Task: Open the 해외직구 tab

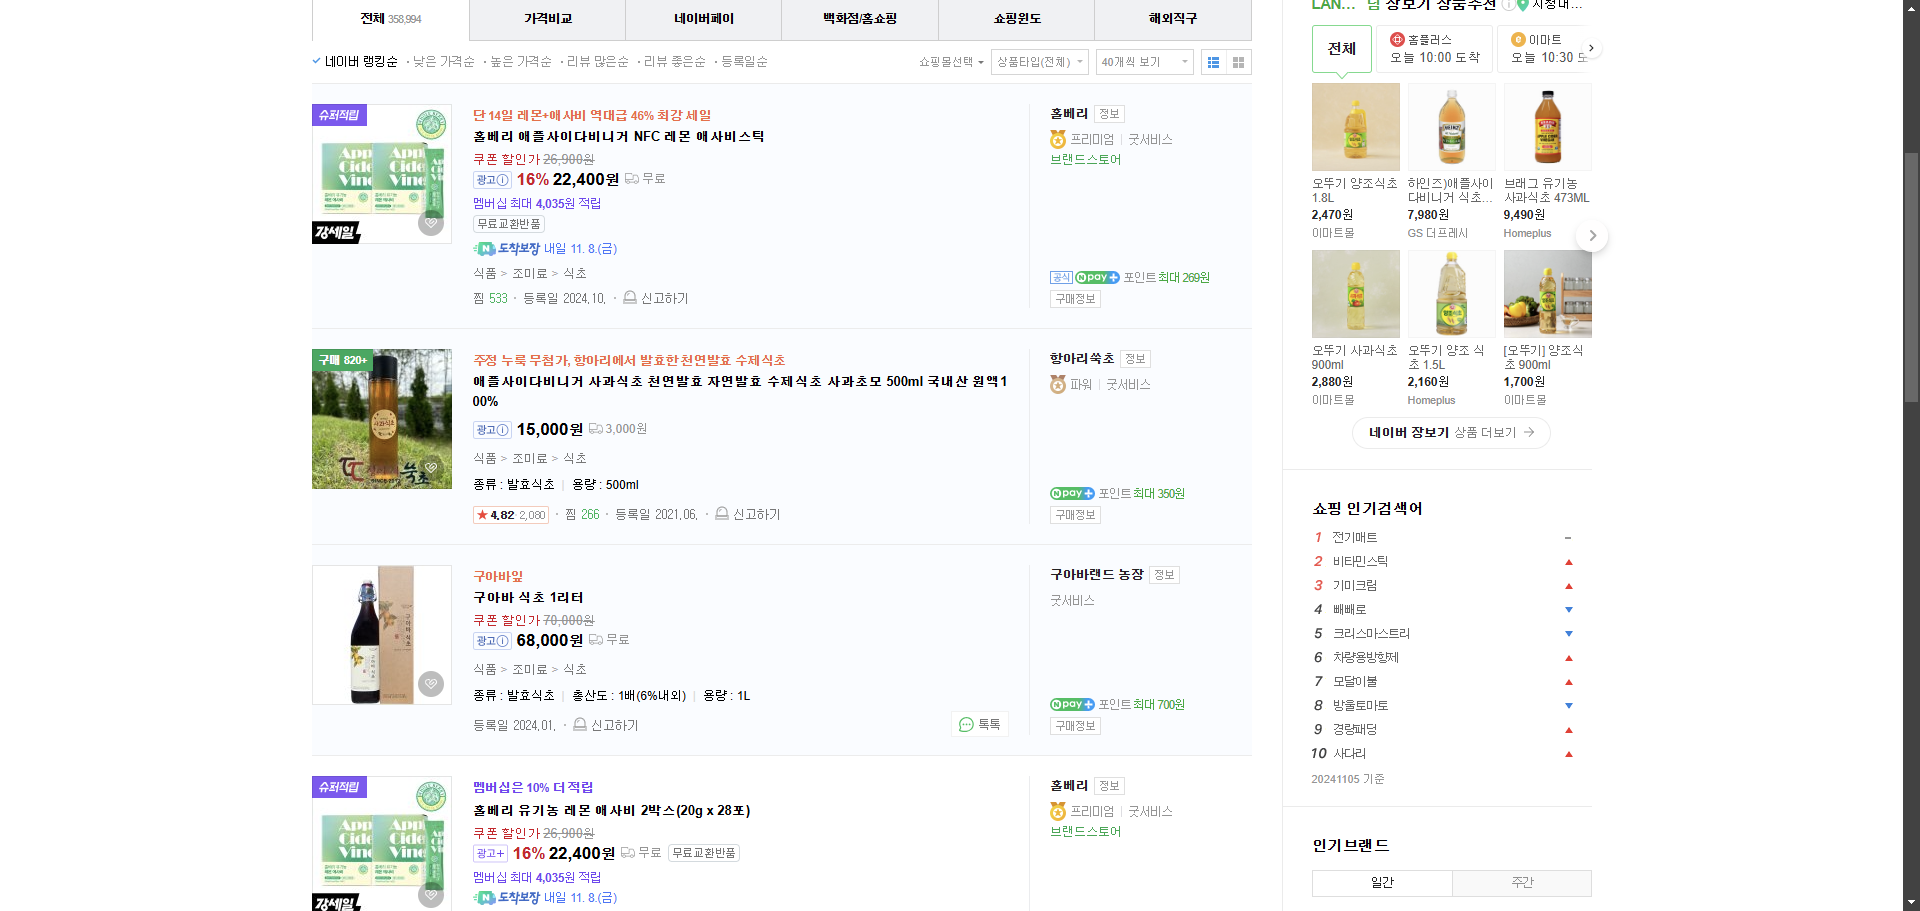Action: click(1173, 19)
